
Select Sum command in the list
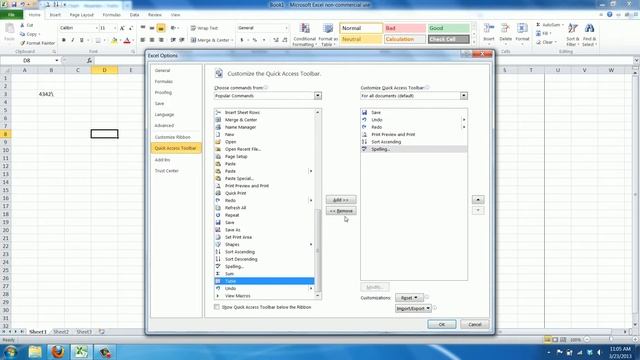(x=264, y=274)
